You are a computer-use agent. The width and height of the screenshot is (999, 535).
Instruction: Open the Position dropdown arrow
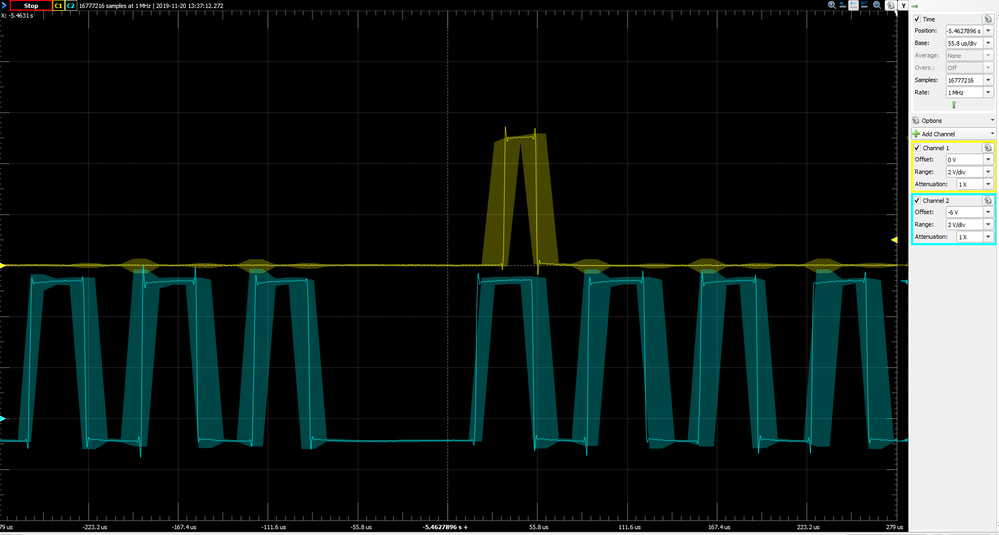pos(988,31)
